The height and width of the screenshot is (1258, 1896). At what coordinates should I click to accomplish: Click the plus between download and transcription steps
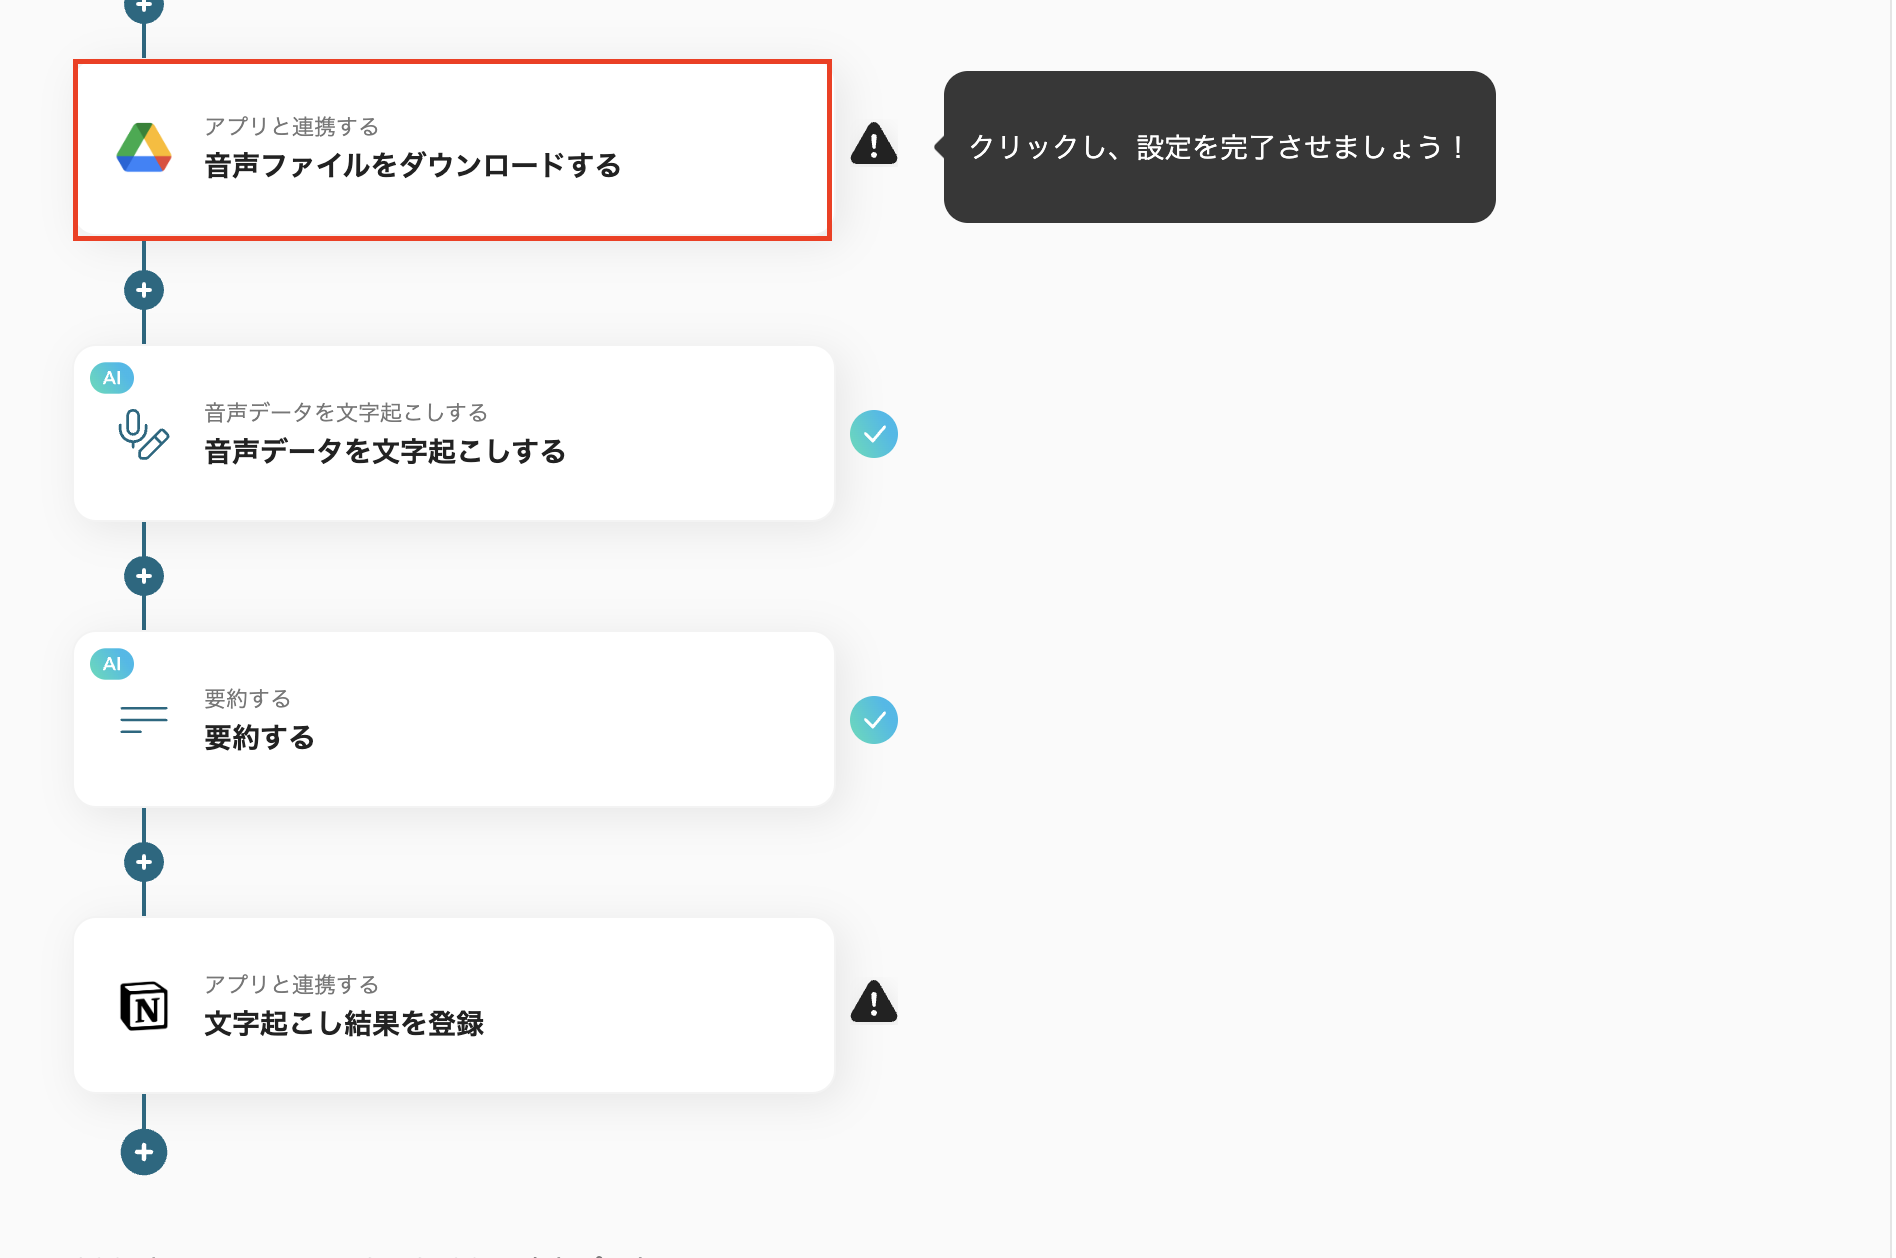pyautogui.click(x=144, y=289)
